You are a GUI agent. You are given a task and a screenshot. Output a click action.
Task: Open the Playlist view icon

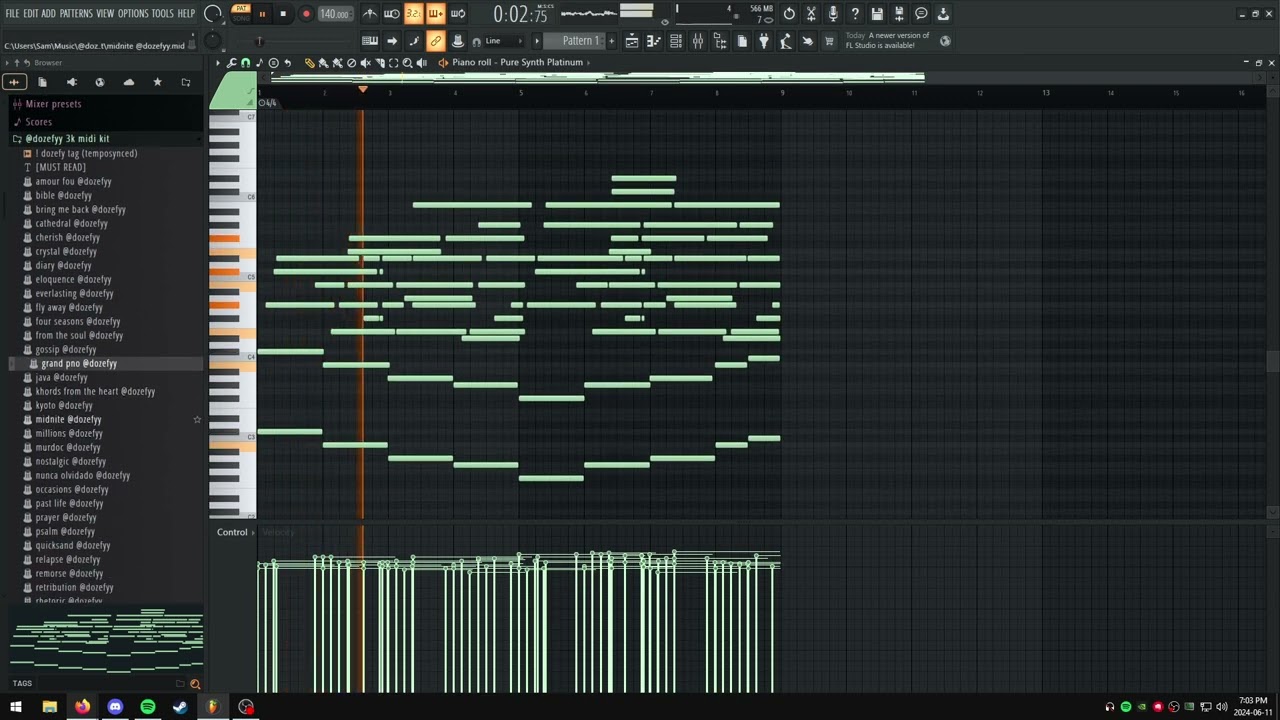632,41
